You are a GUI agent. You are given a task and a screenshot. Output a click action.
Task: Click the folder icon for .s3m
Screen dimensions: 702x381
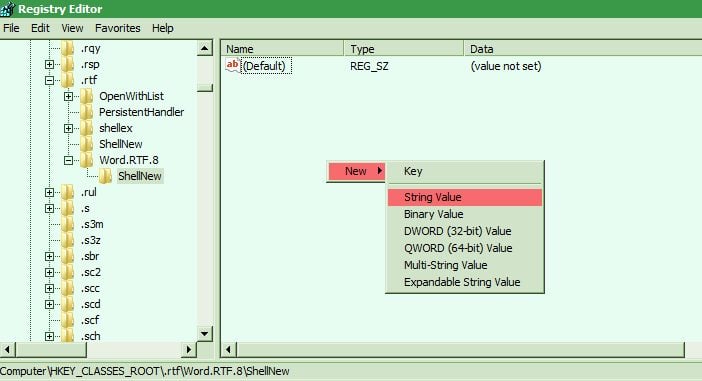coord(68,224)
